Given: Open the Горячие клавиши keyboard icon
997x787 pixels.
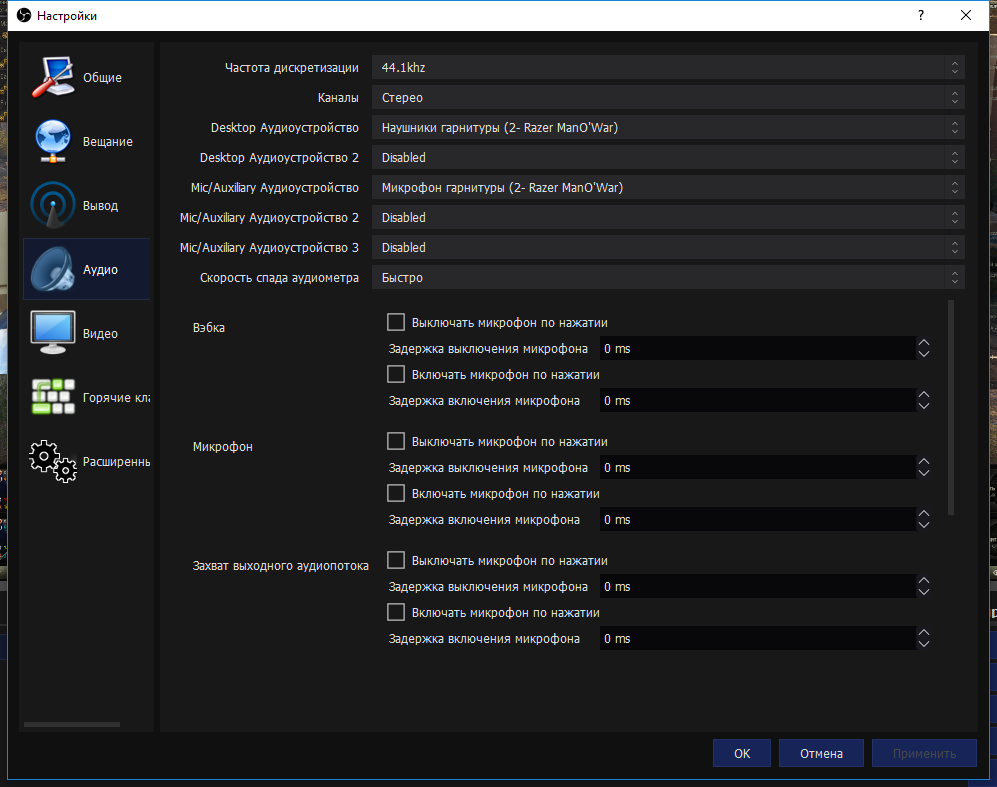Looking at the screenshot, I should pyautogui.click(x=53, y=398).
